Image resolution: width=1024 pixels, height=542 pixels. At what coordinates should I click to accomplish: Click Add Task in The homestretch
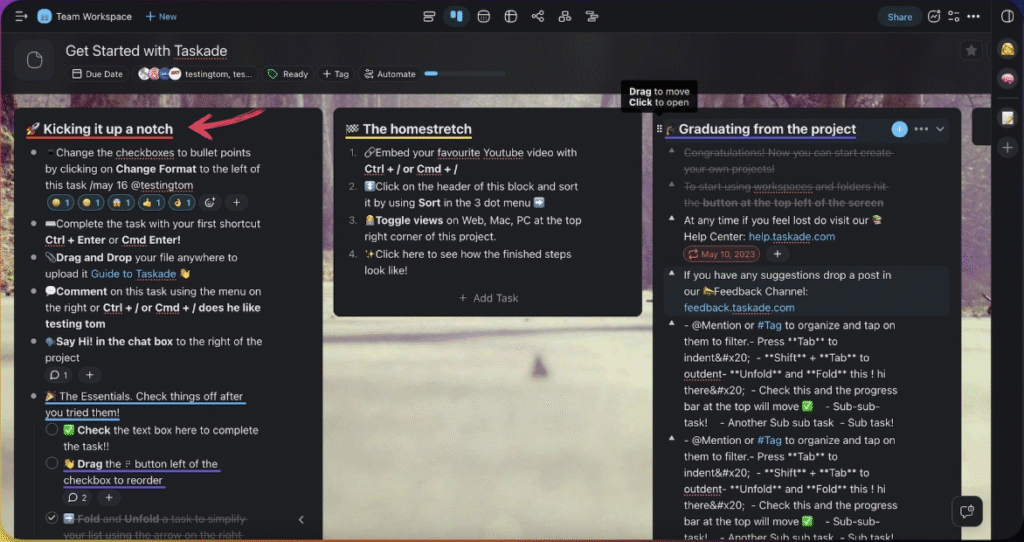point(488,298)
